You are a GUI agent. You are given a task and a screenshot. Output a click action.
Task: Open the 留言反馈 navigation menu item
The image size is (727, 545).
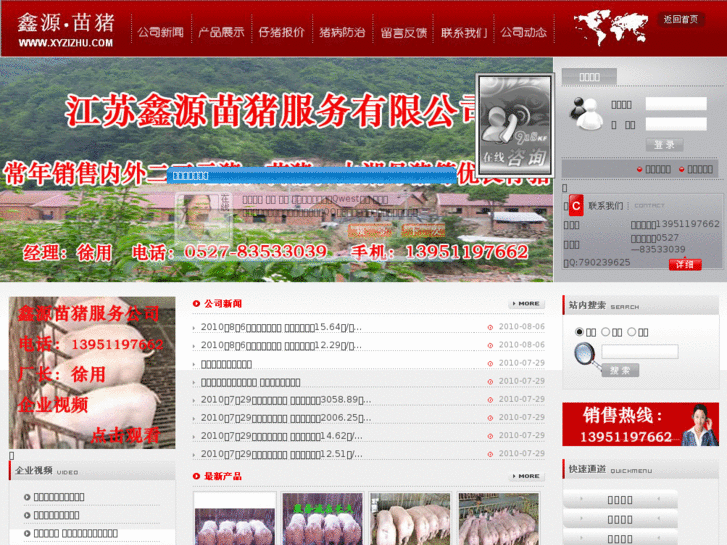click(403, 32)
